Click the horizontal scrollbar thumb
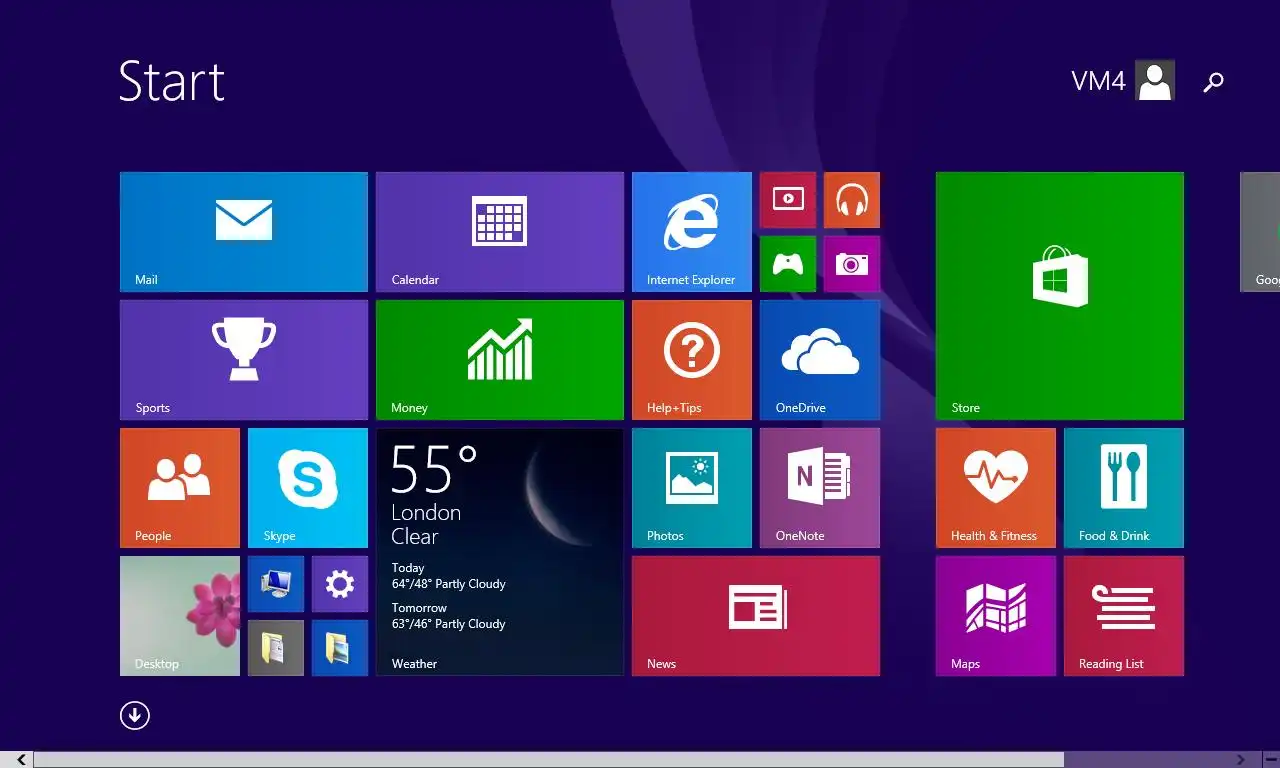The width and height of the screenshot is (1280, 768). pyautogui.click(x=549, y=760)
